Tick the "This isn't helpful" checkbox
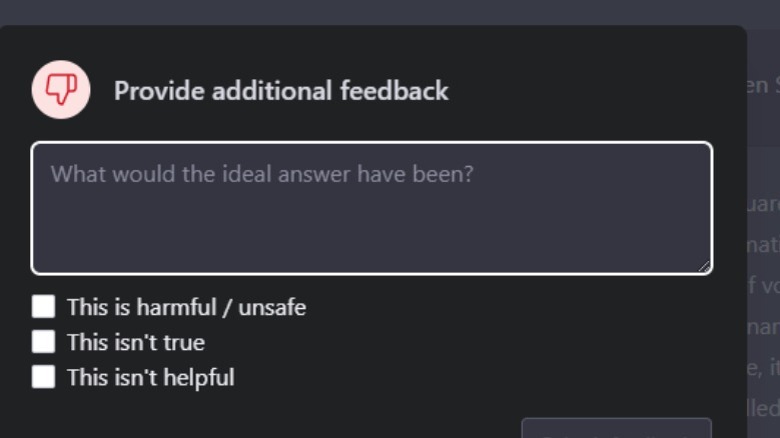Image resolution: width=780 pixels, height=438 pixels. (43, 377)
